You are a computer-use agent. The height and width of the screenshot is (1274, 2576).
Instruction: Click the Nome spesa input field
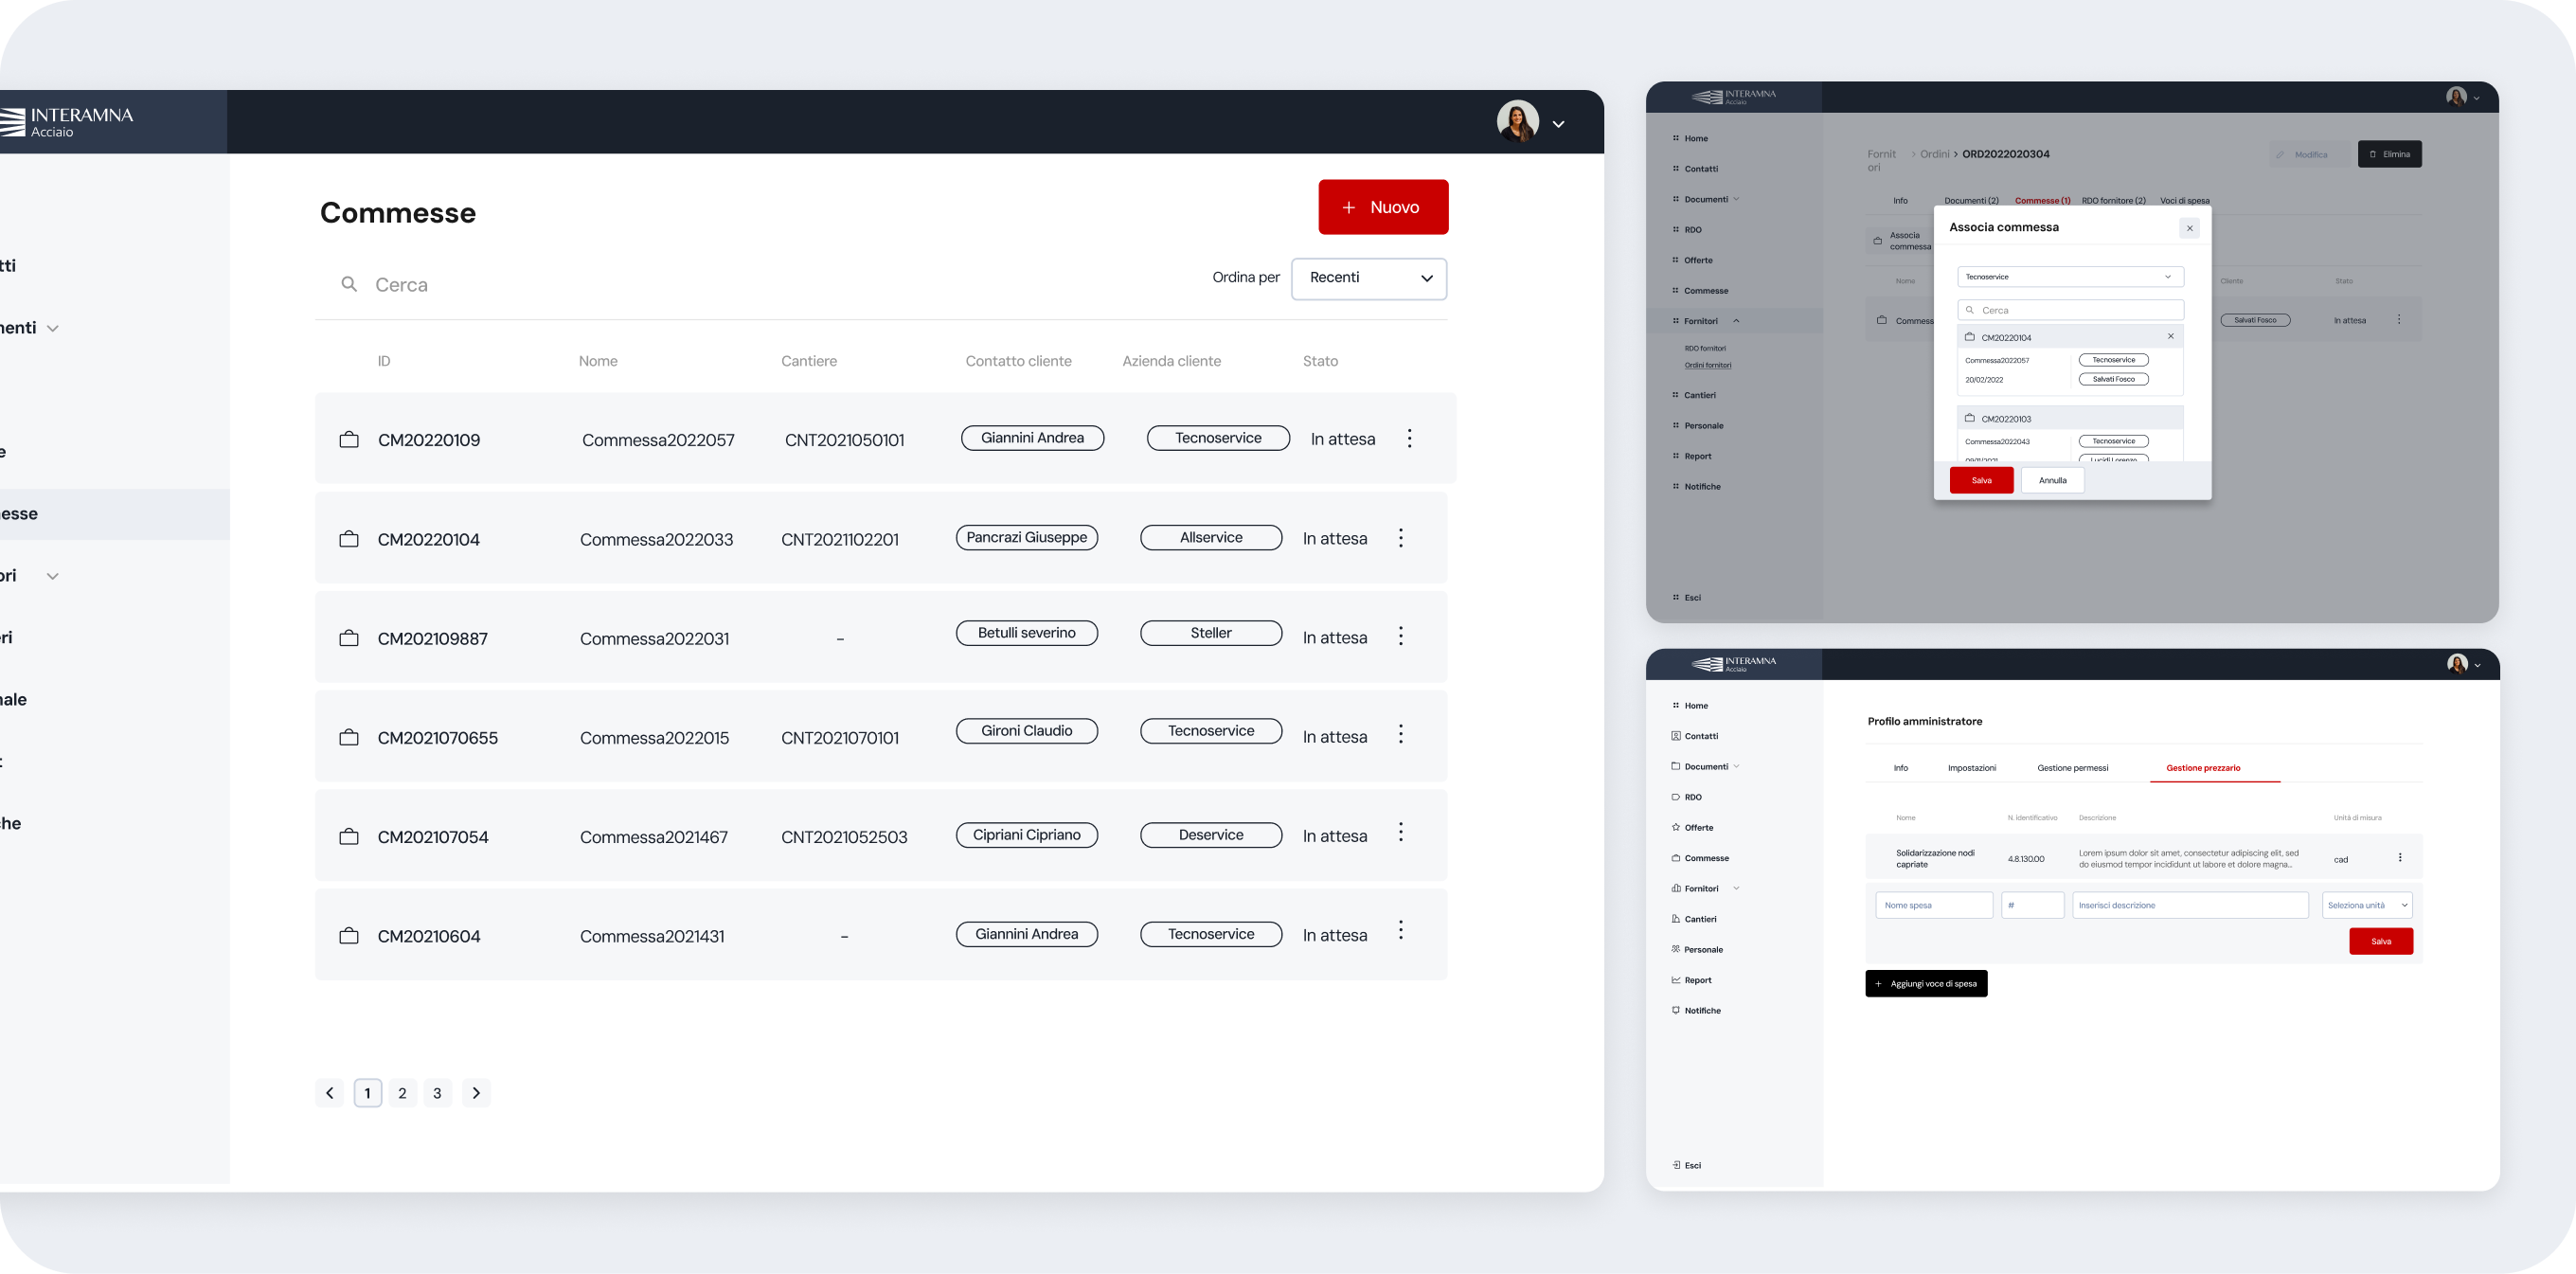point(1934,905)
